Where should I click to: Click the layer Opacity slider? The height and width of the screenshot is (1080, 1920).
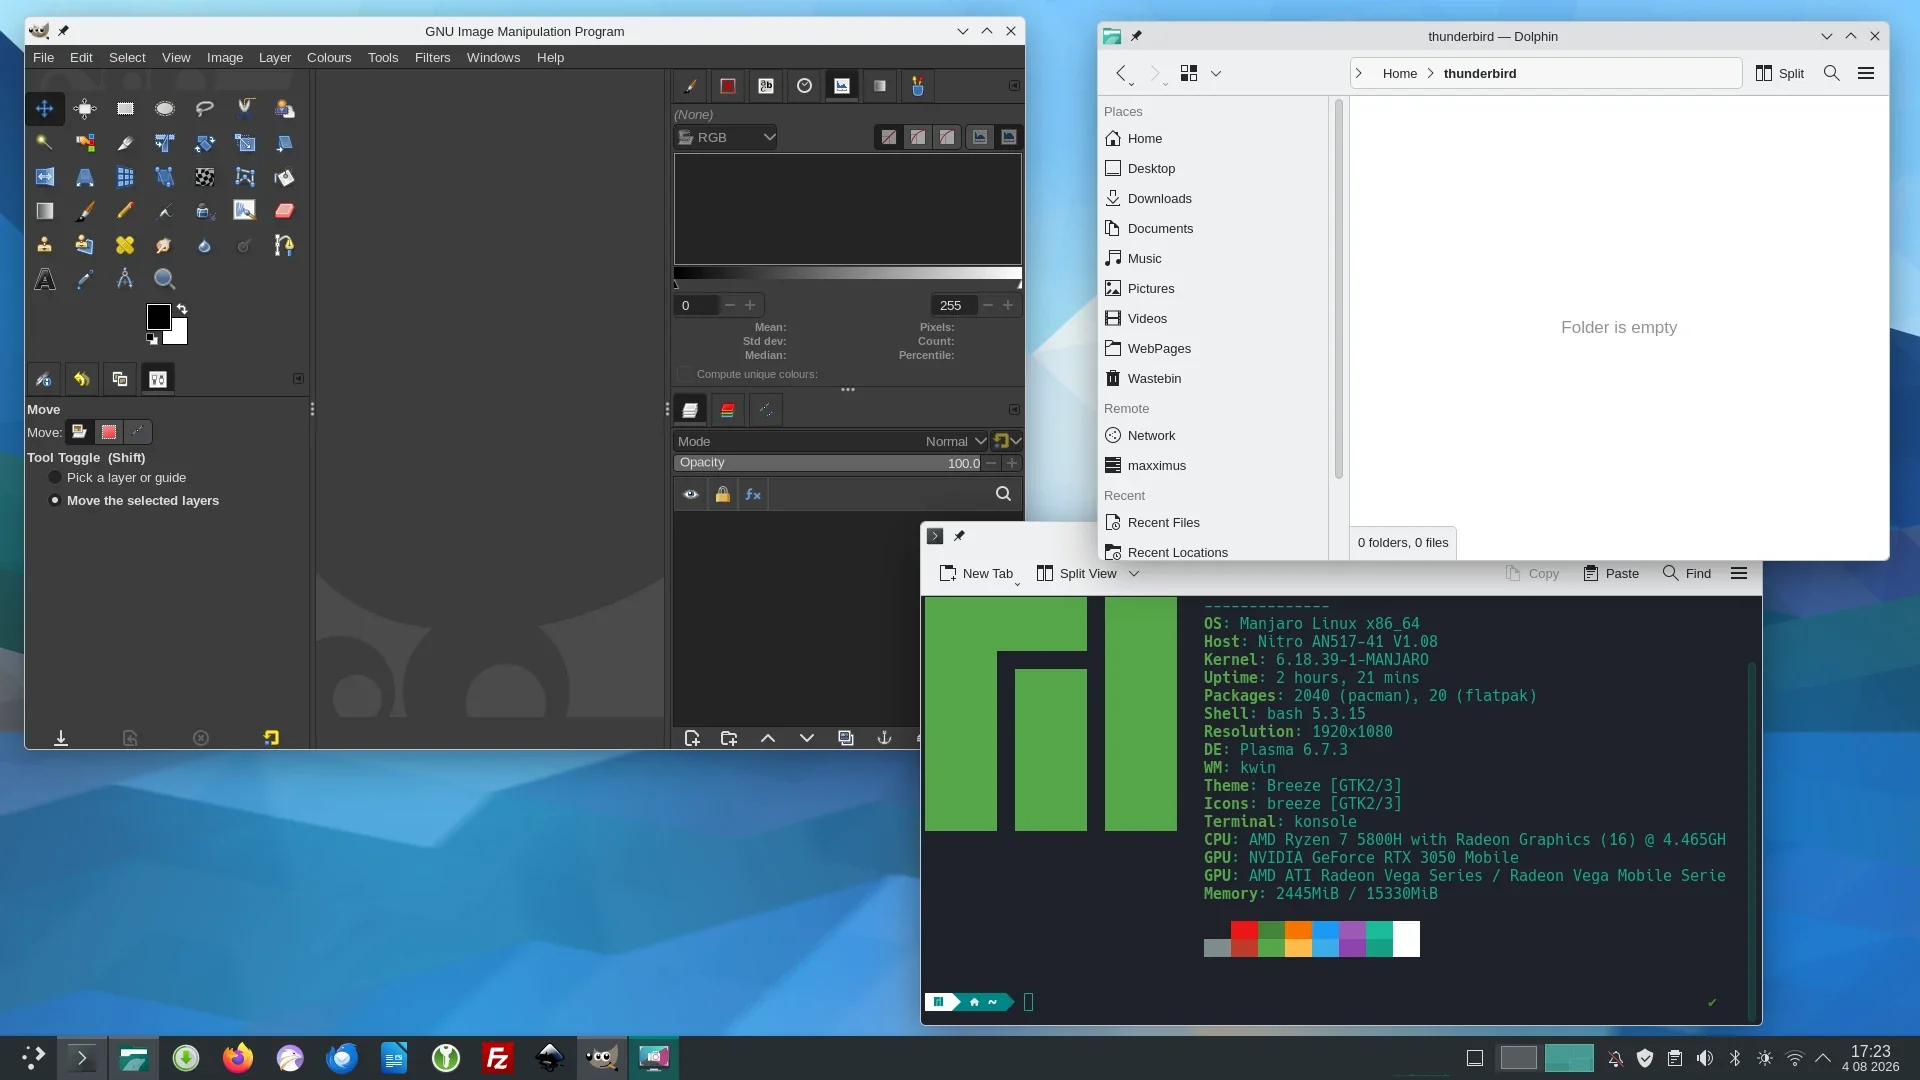(x=829, y=463)
